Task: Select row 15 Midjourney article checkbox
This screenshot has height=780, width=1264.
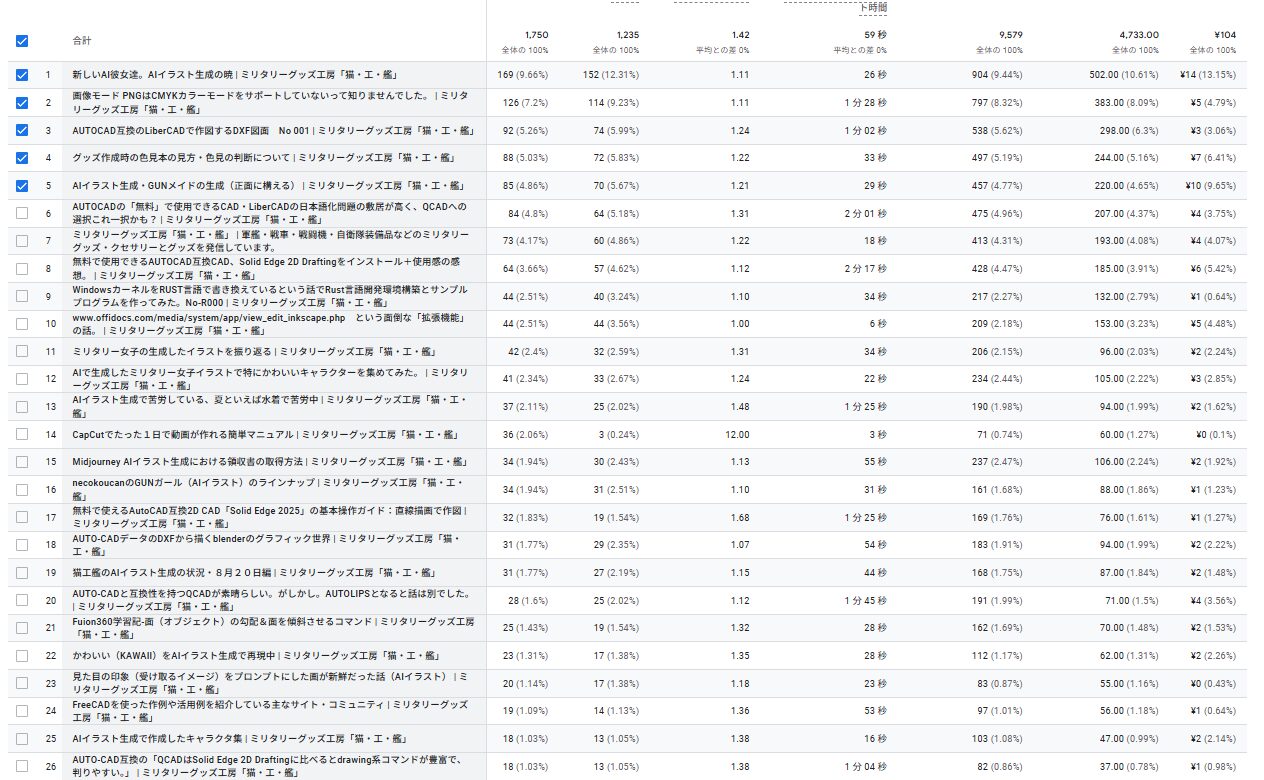Action: tap(22, 462)
